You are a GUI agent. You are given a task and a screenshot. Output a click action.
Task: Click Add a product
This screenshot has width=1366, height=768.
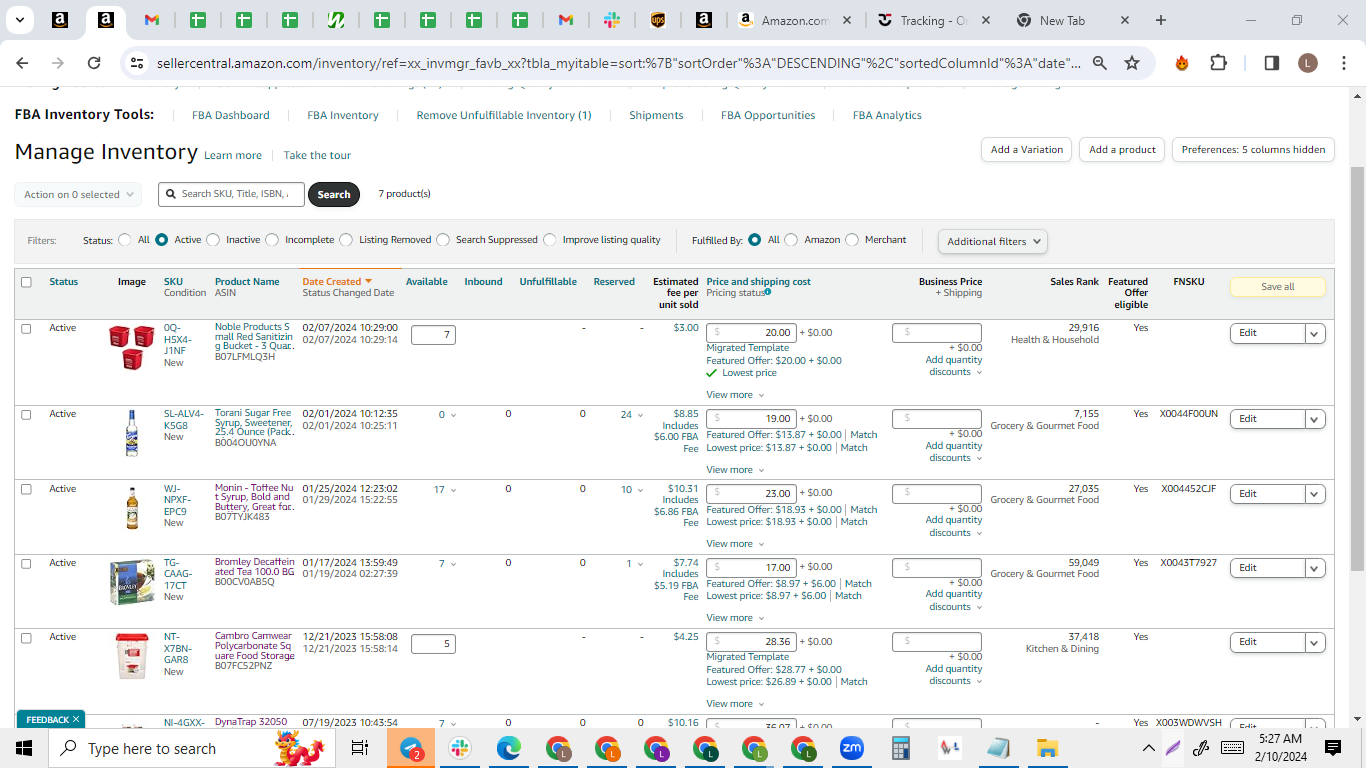pyautogui.click(x=1122, y=150)
